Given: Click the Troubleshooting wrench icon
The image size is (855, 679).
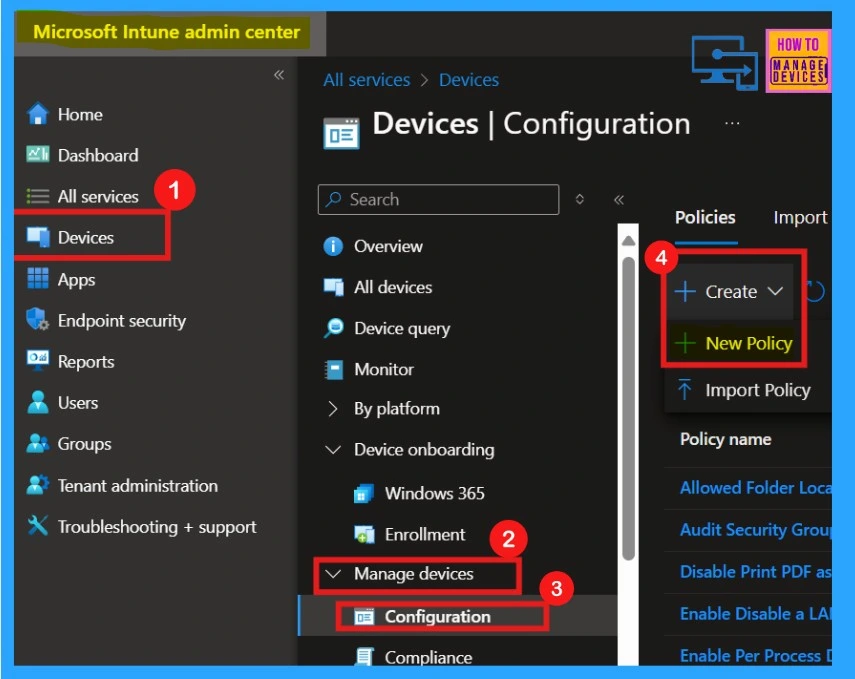Looking at the screenshot, I should click(38, 526).
